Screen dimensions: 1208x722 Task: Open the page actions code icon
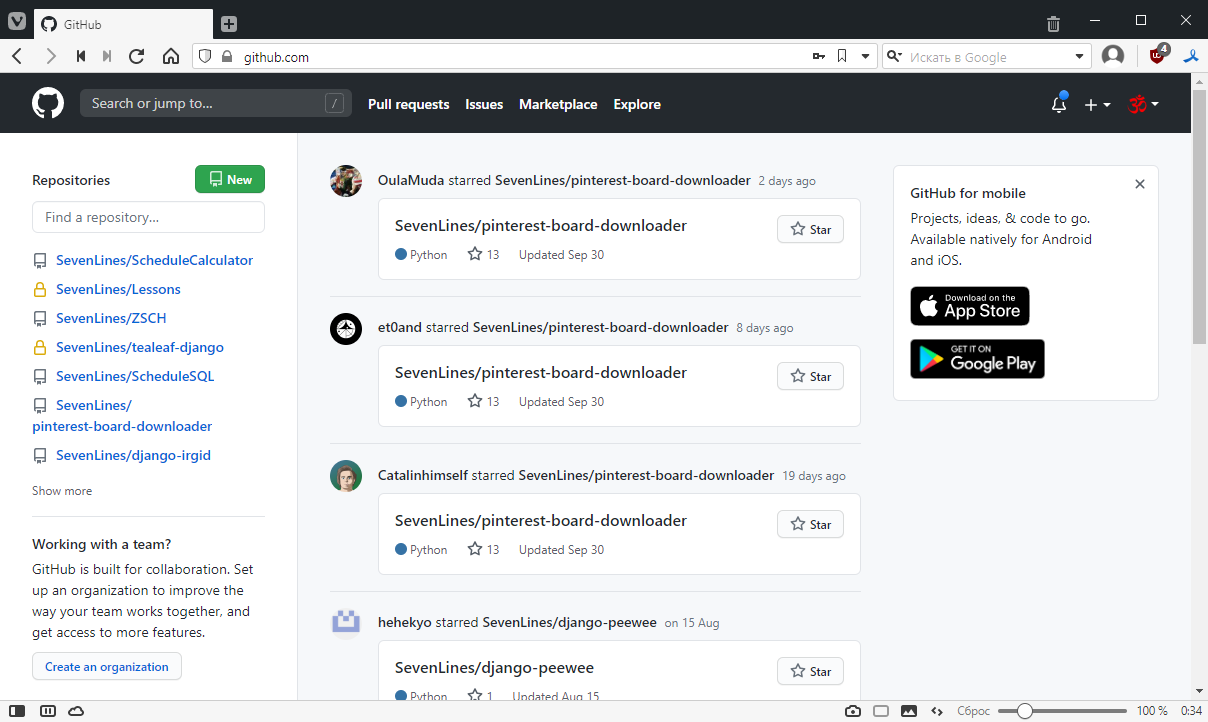[937, 711]
